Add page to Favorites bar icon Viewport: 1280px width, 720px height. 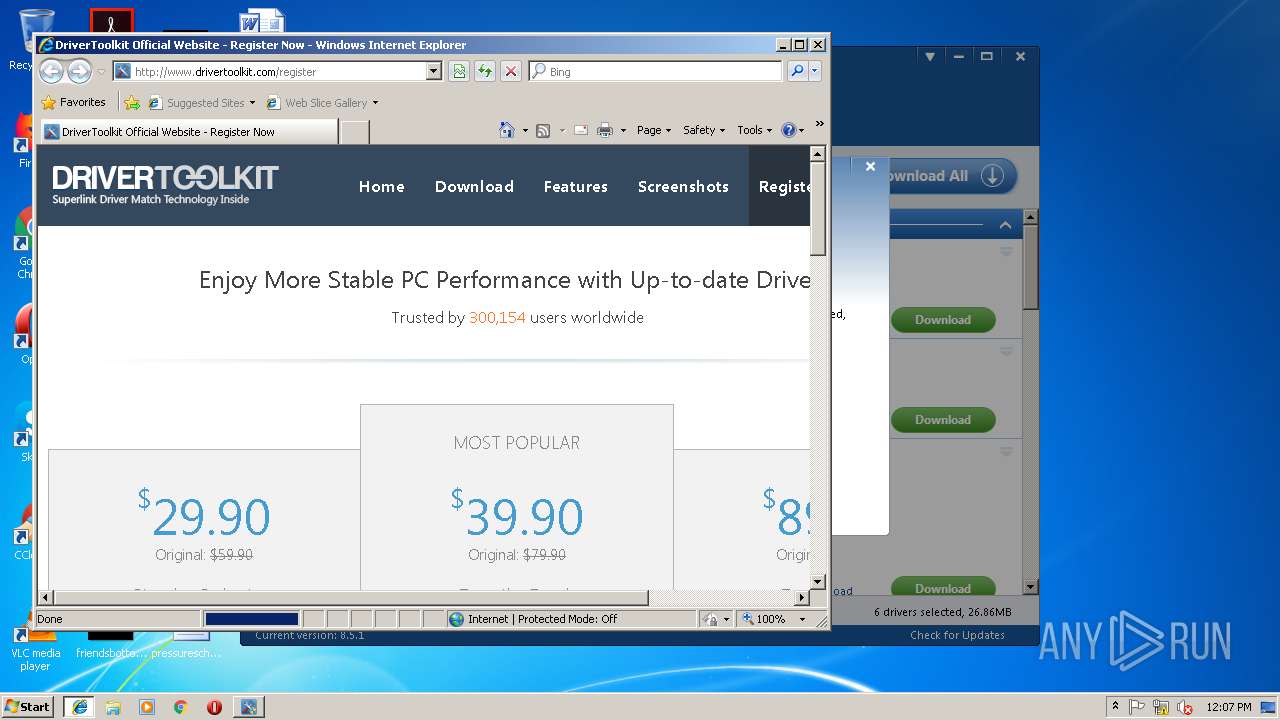pos(132,102)
